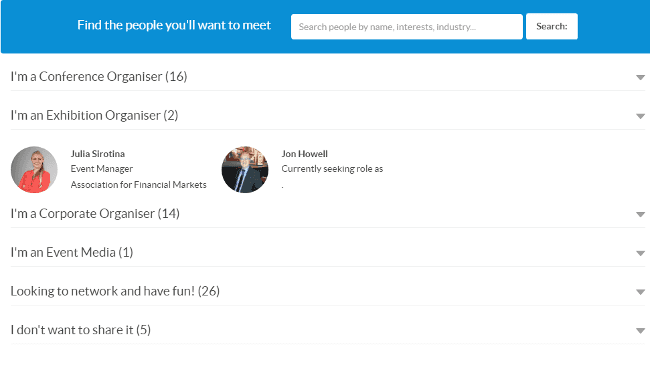The height and width of the screenshot is (365, 650).
Task: Collapse the Exhibition Organiser section arrow
Action: coord(640,116)
